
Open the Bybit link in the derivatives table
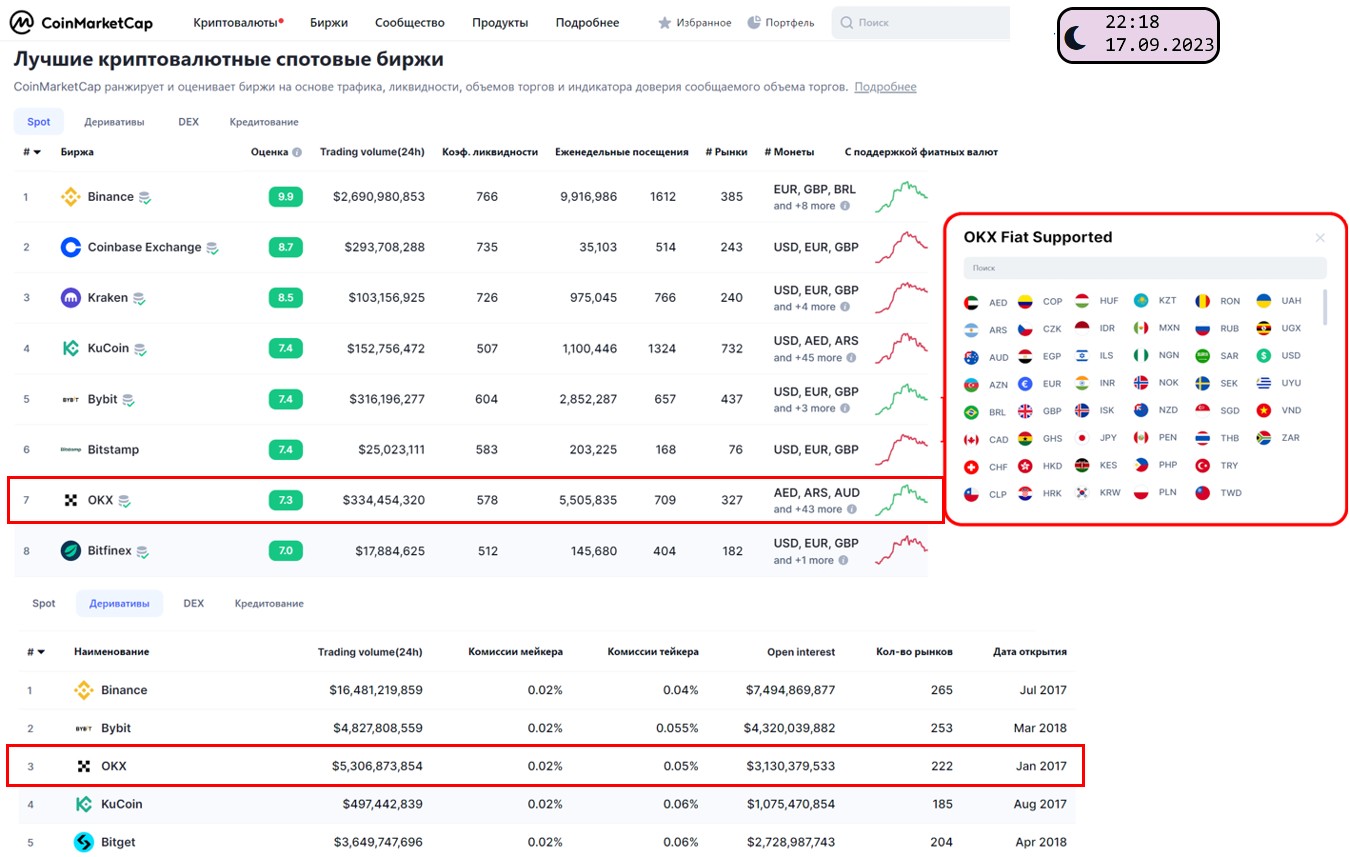116,728
